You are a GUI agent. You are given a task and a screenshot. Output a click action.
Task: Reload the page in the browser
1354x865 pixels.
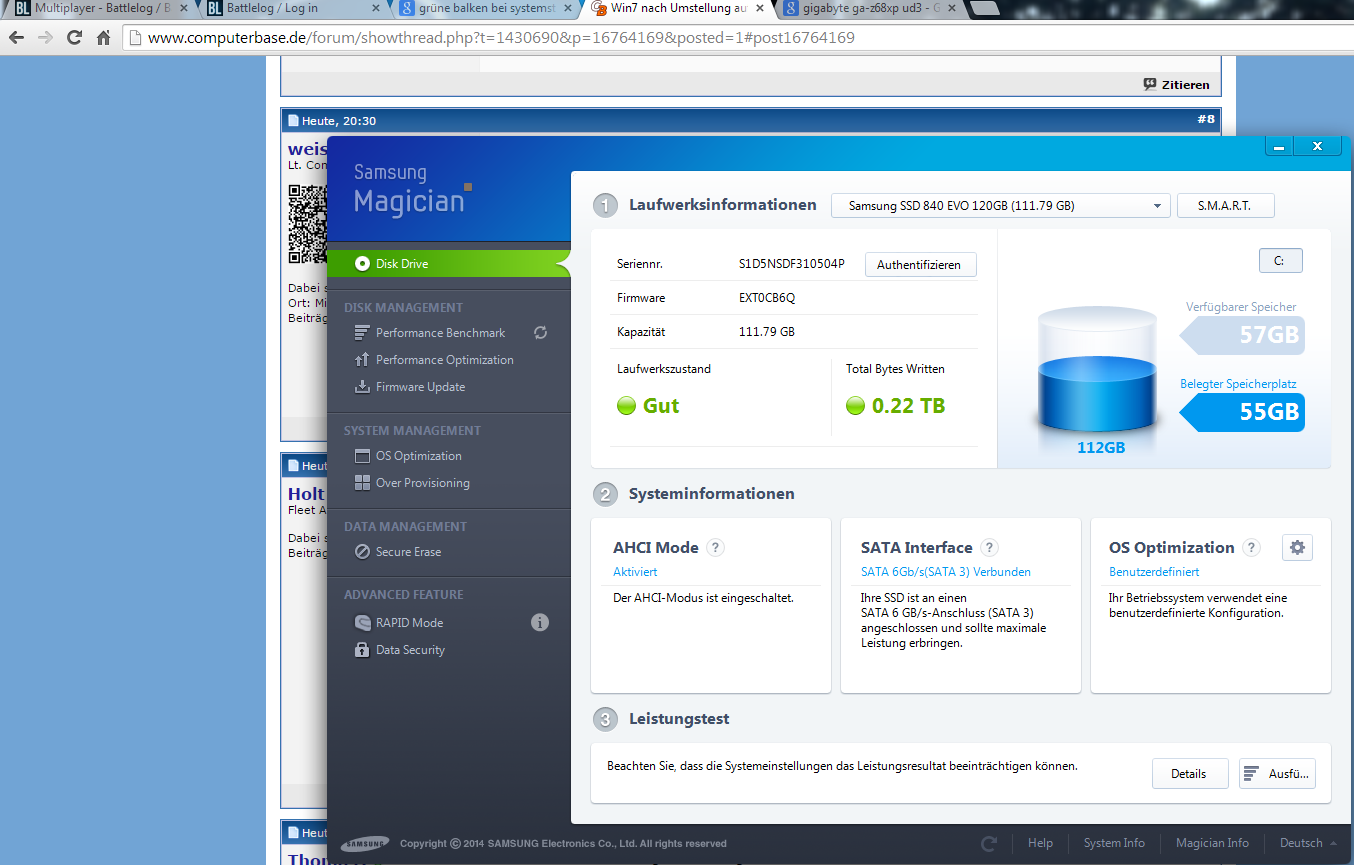point(74,38)
